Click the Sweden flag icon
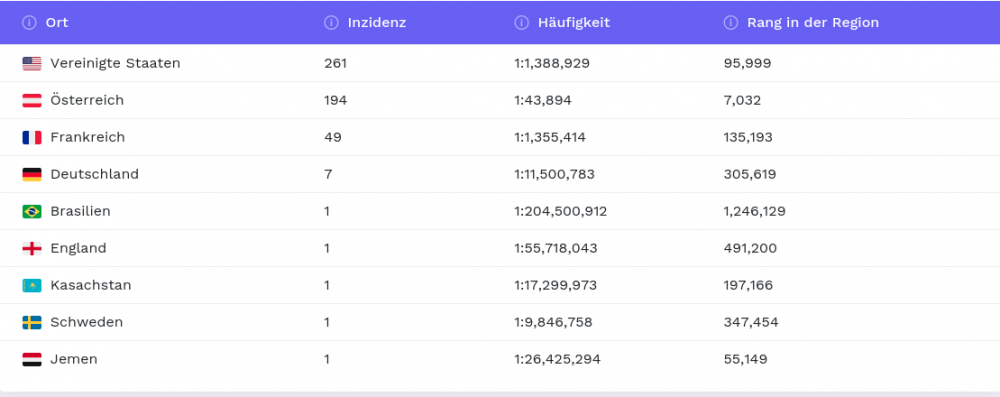Image resolution: width=1000 pixels, height=397 pixels. (32, 322)
